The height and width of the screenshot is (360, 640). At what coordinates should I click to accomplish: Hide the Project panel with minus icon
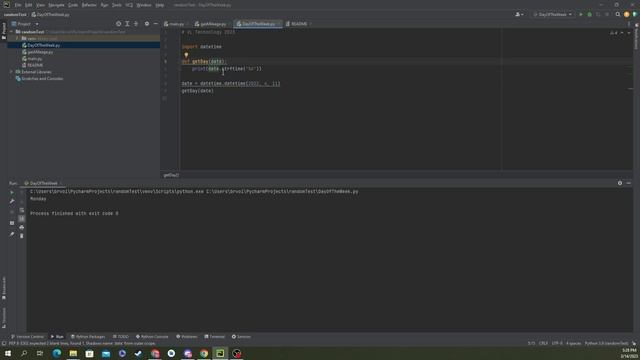(x=156, y=24)
